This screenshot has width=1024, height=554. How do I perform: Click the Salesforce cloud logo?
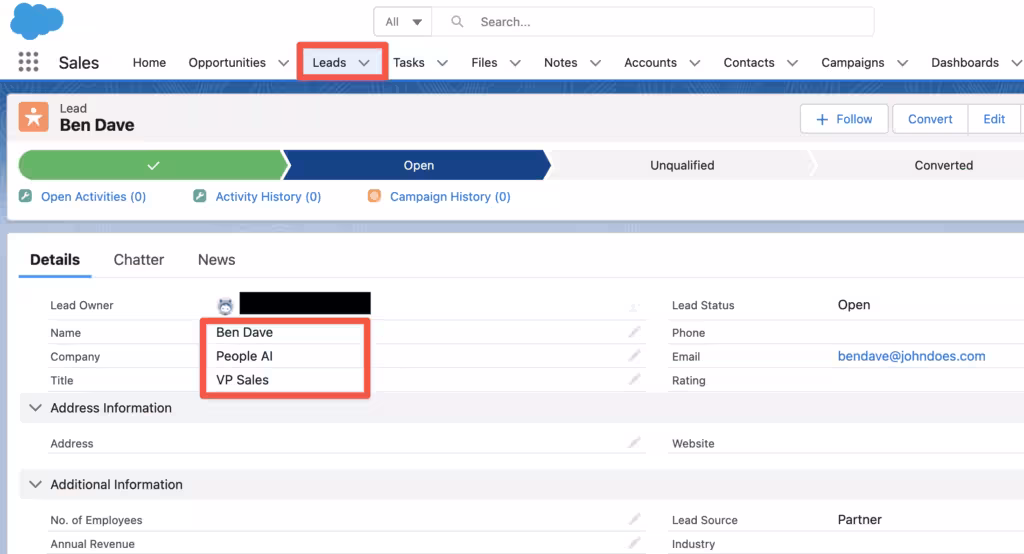click(x=37, y=21)
